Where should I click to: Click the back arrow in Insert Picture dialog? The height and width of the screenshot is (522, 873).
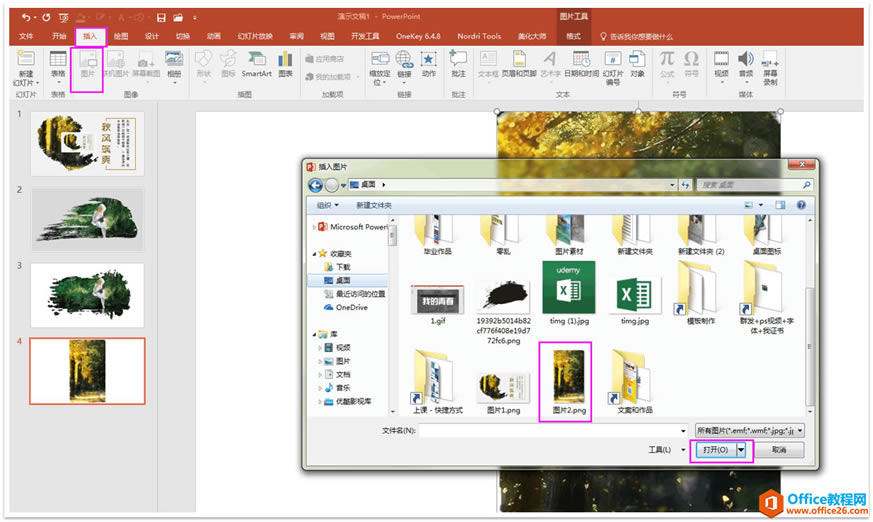315,185
